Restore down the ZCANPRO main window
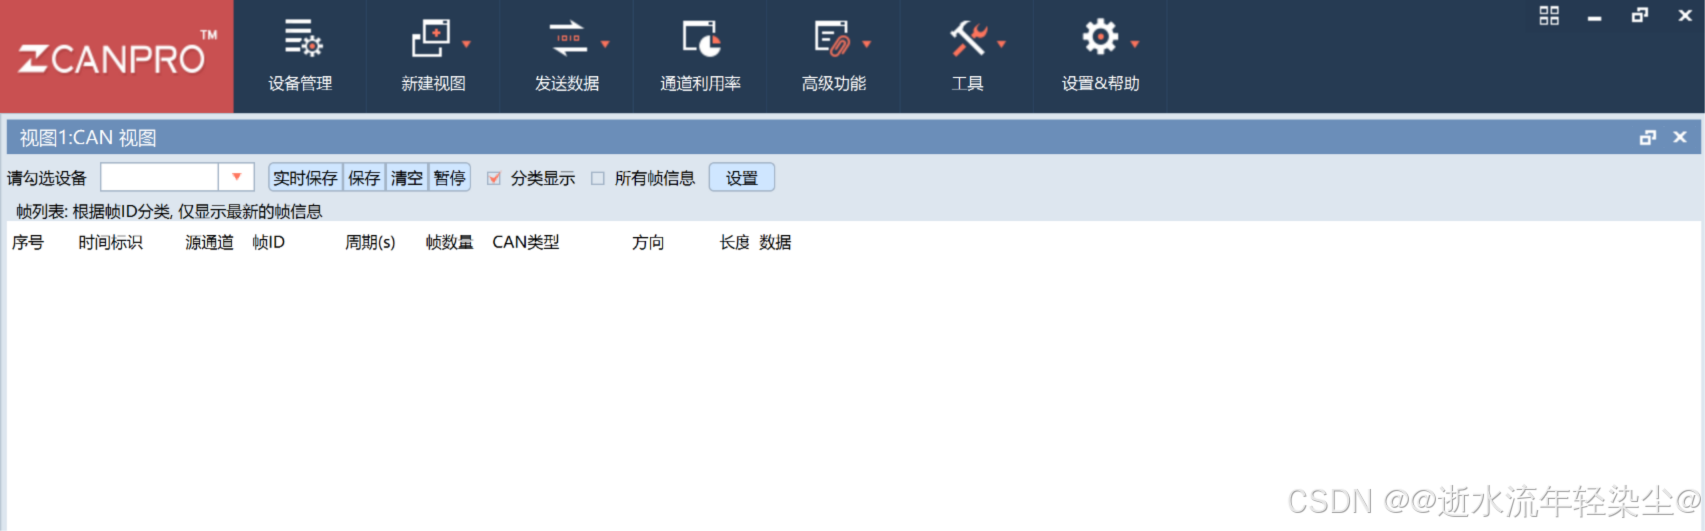 pyautogui.click(x=1640, y=15)
